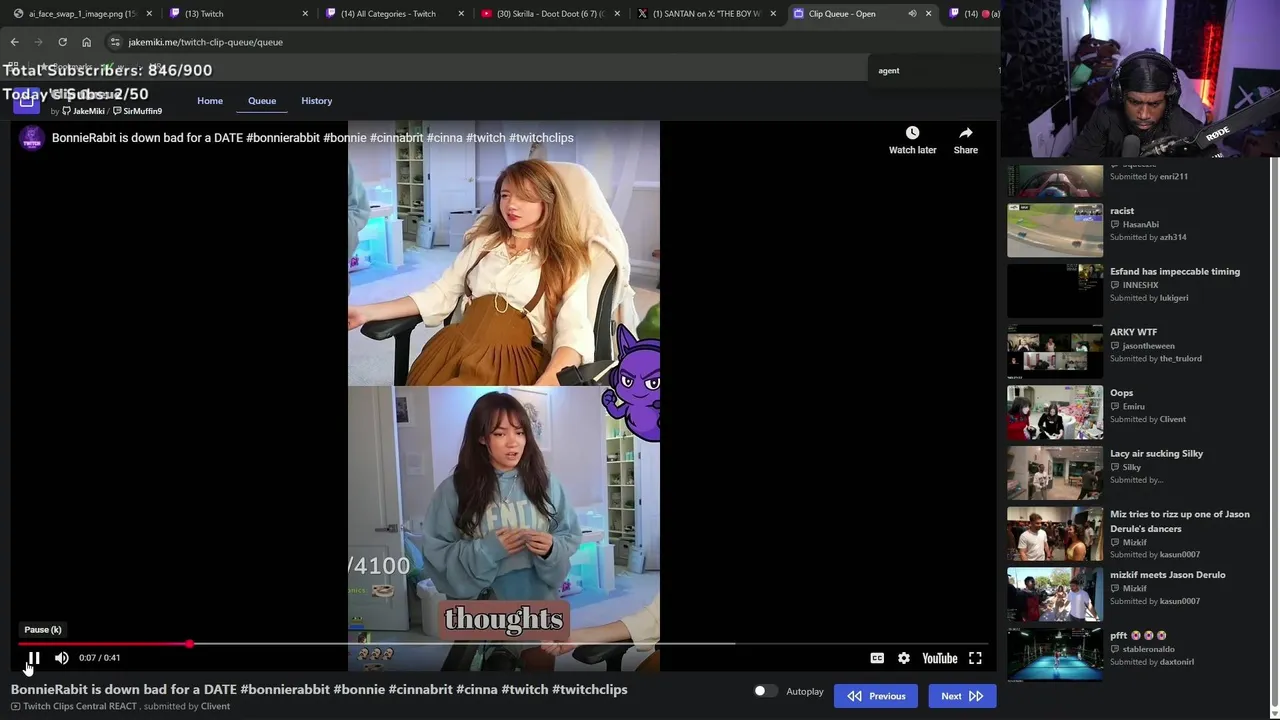Select 'Esfand has impeccable timing' clip title
1280x720 pixels.
tap(1175, 272)
